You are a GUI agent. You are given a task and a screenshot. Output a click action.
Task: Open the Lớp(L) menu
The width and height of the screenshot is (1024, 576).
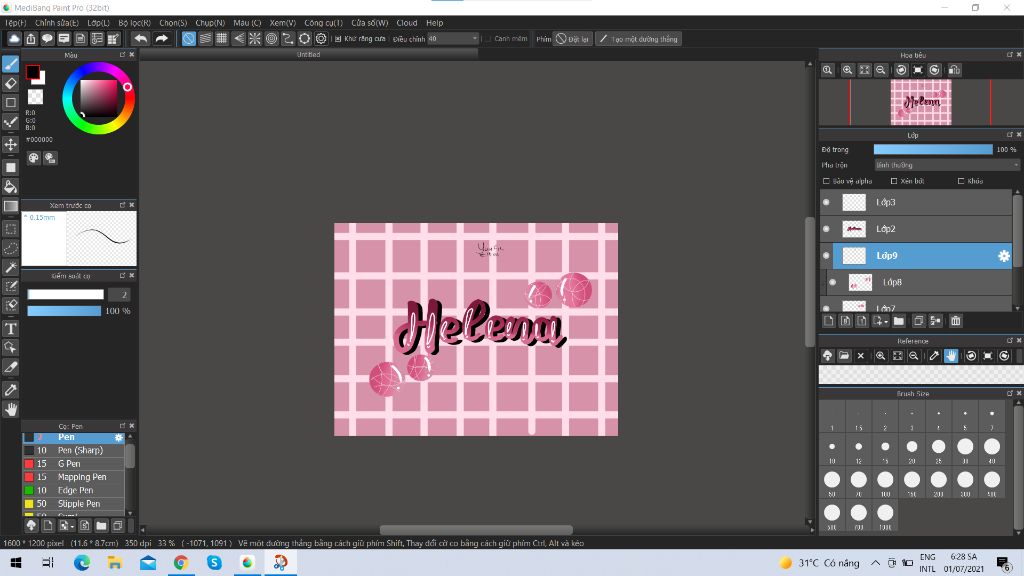tap(99, 23)
